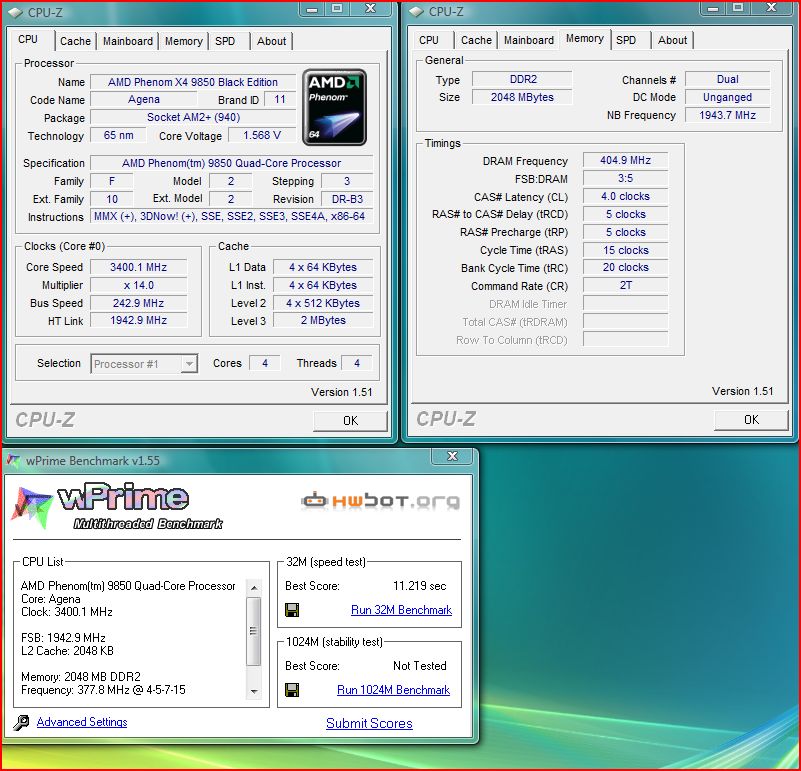Click OK in the right CPU-Z window

pyautogui.click(x=751, y=419)
